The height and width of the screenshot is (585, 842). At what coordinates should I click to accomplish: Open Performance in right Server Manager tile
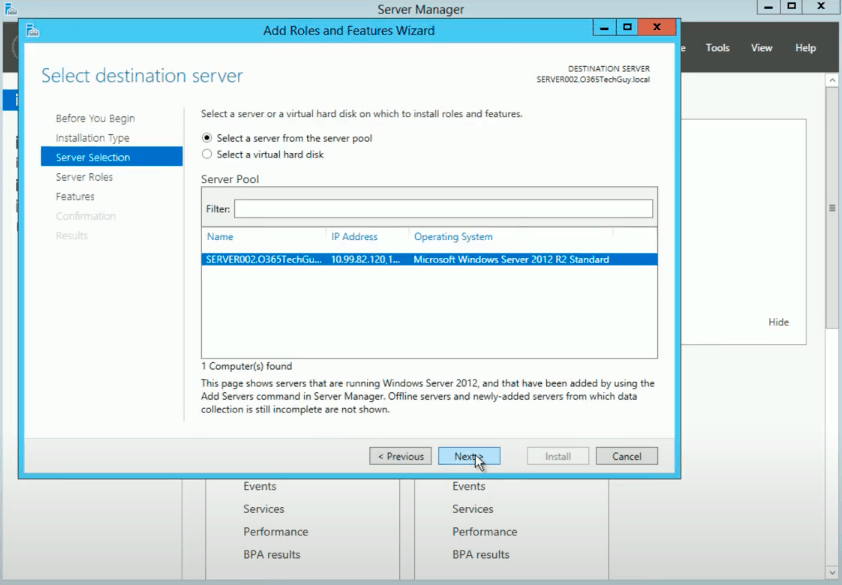484,531
